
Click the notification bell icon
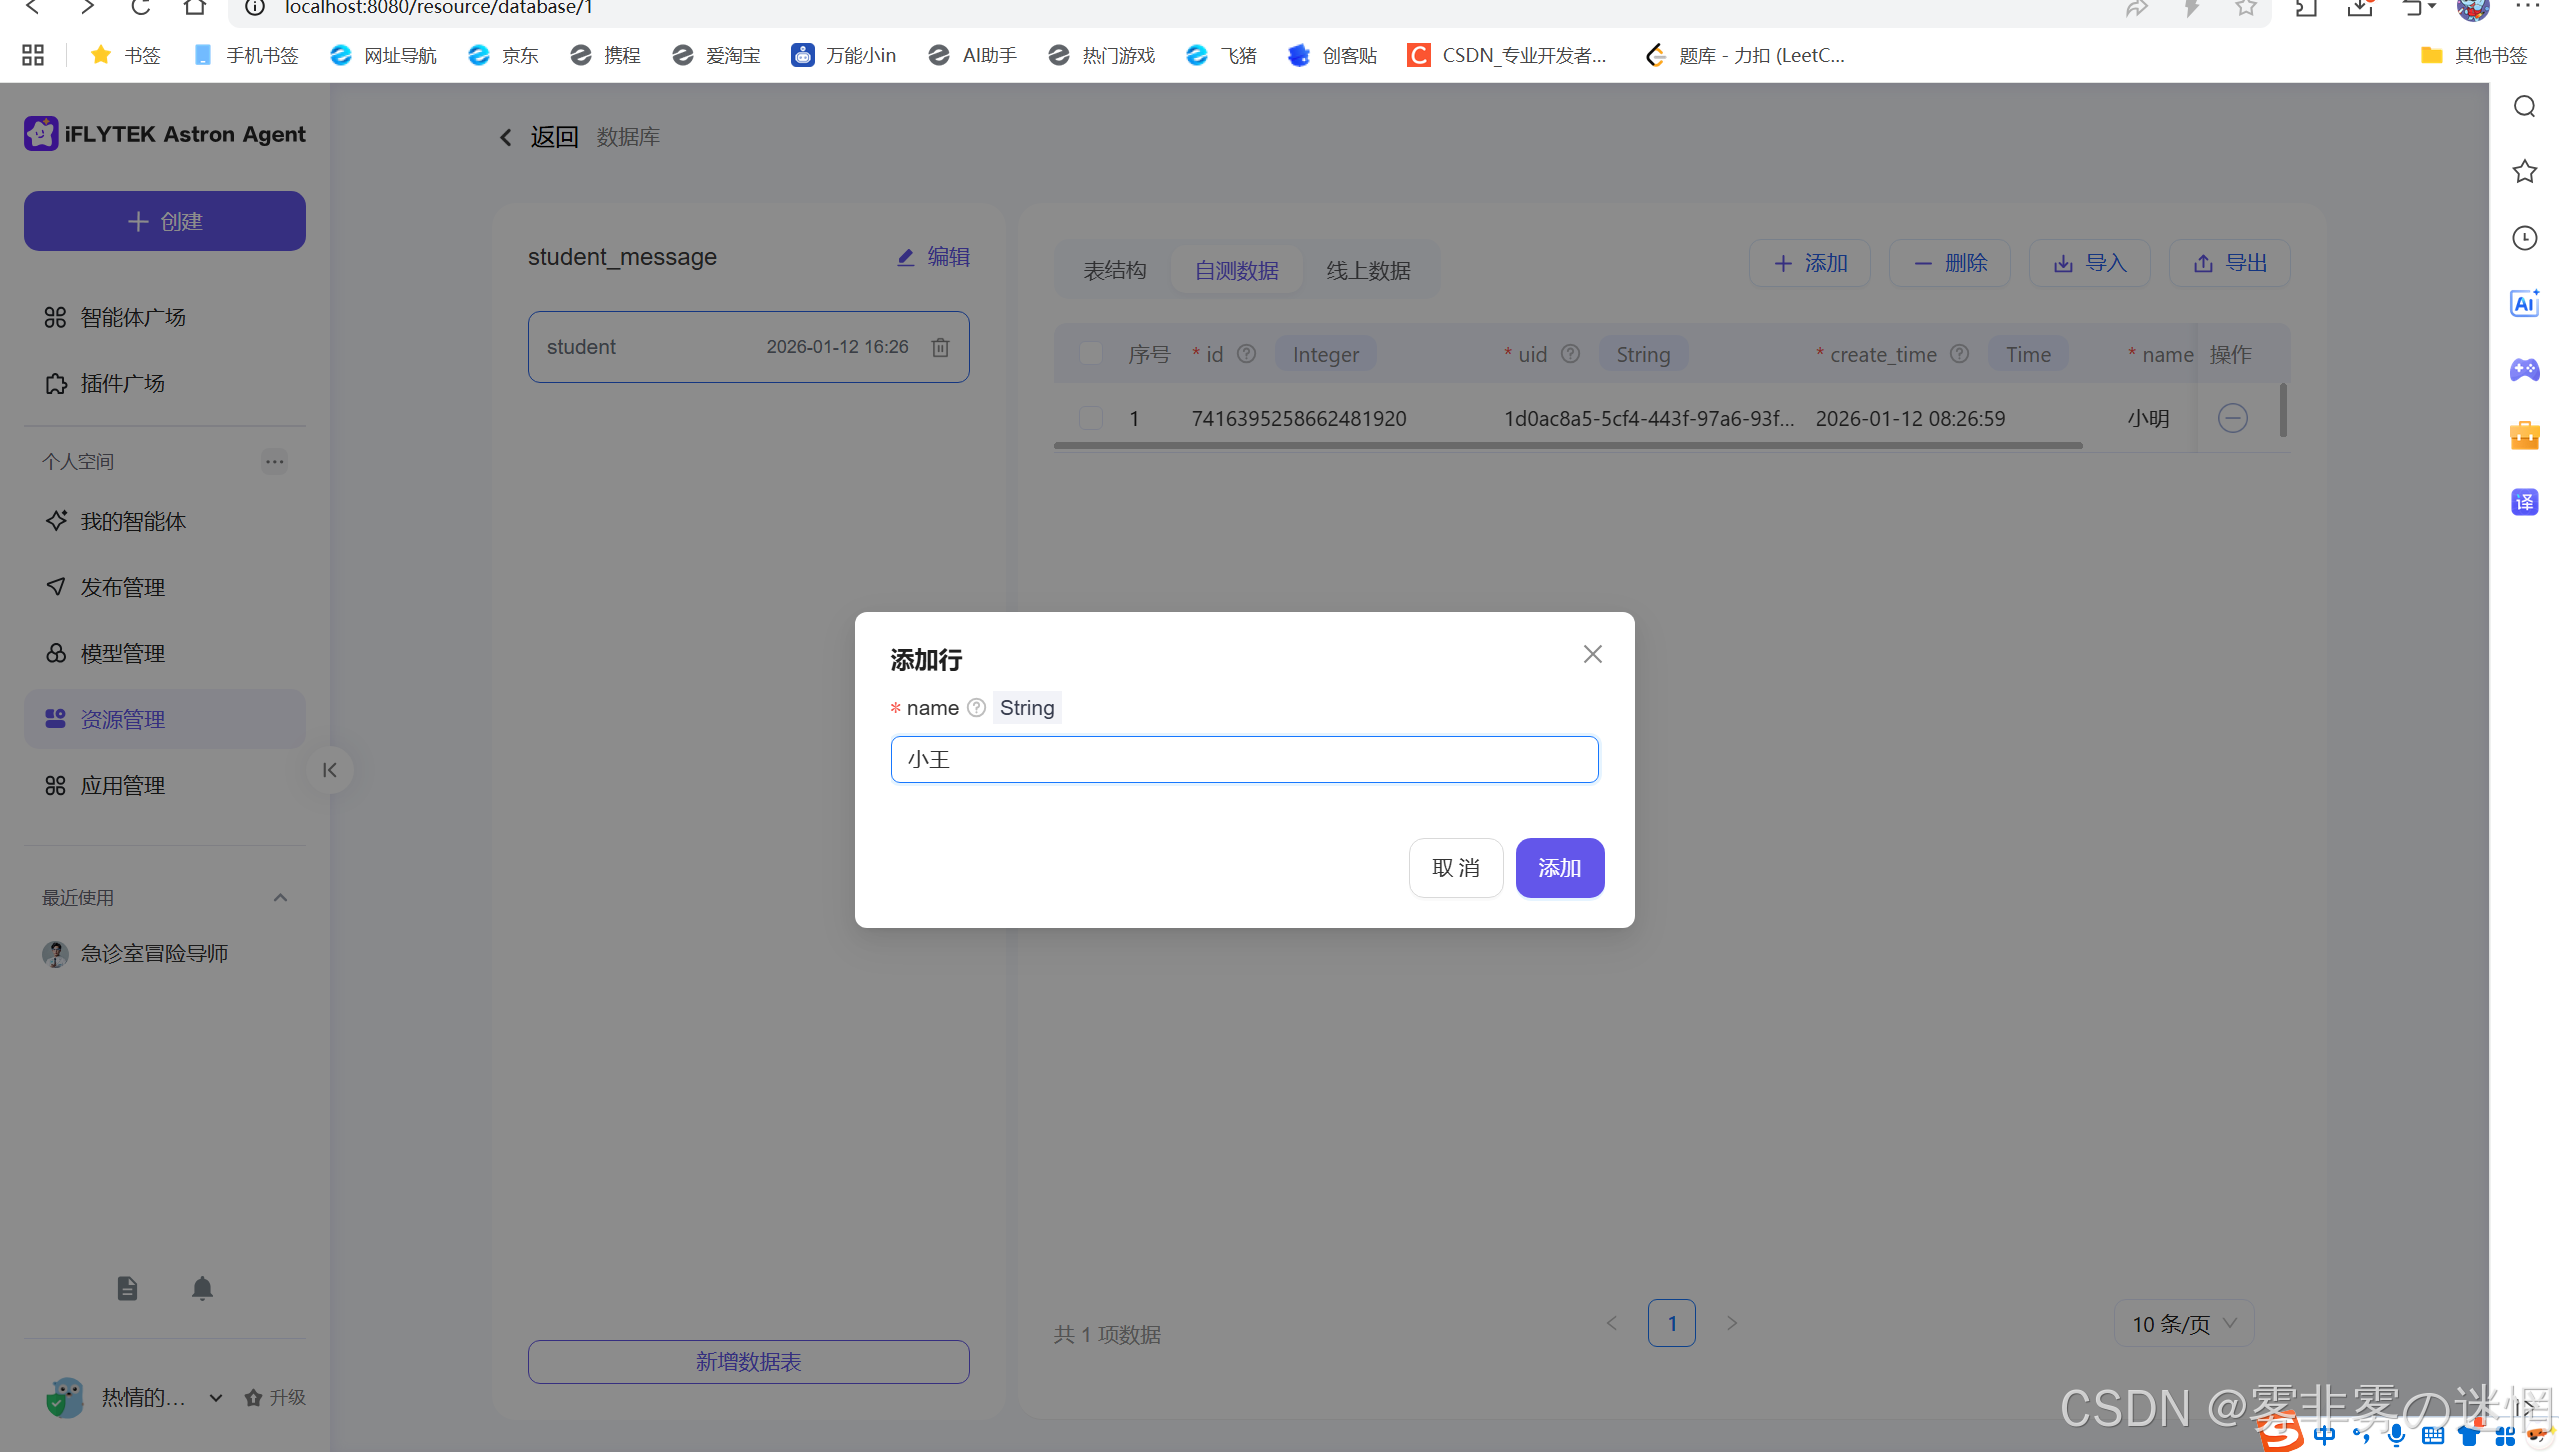202,1288
